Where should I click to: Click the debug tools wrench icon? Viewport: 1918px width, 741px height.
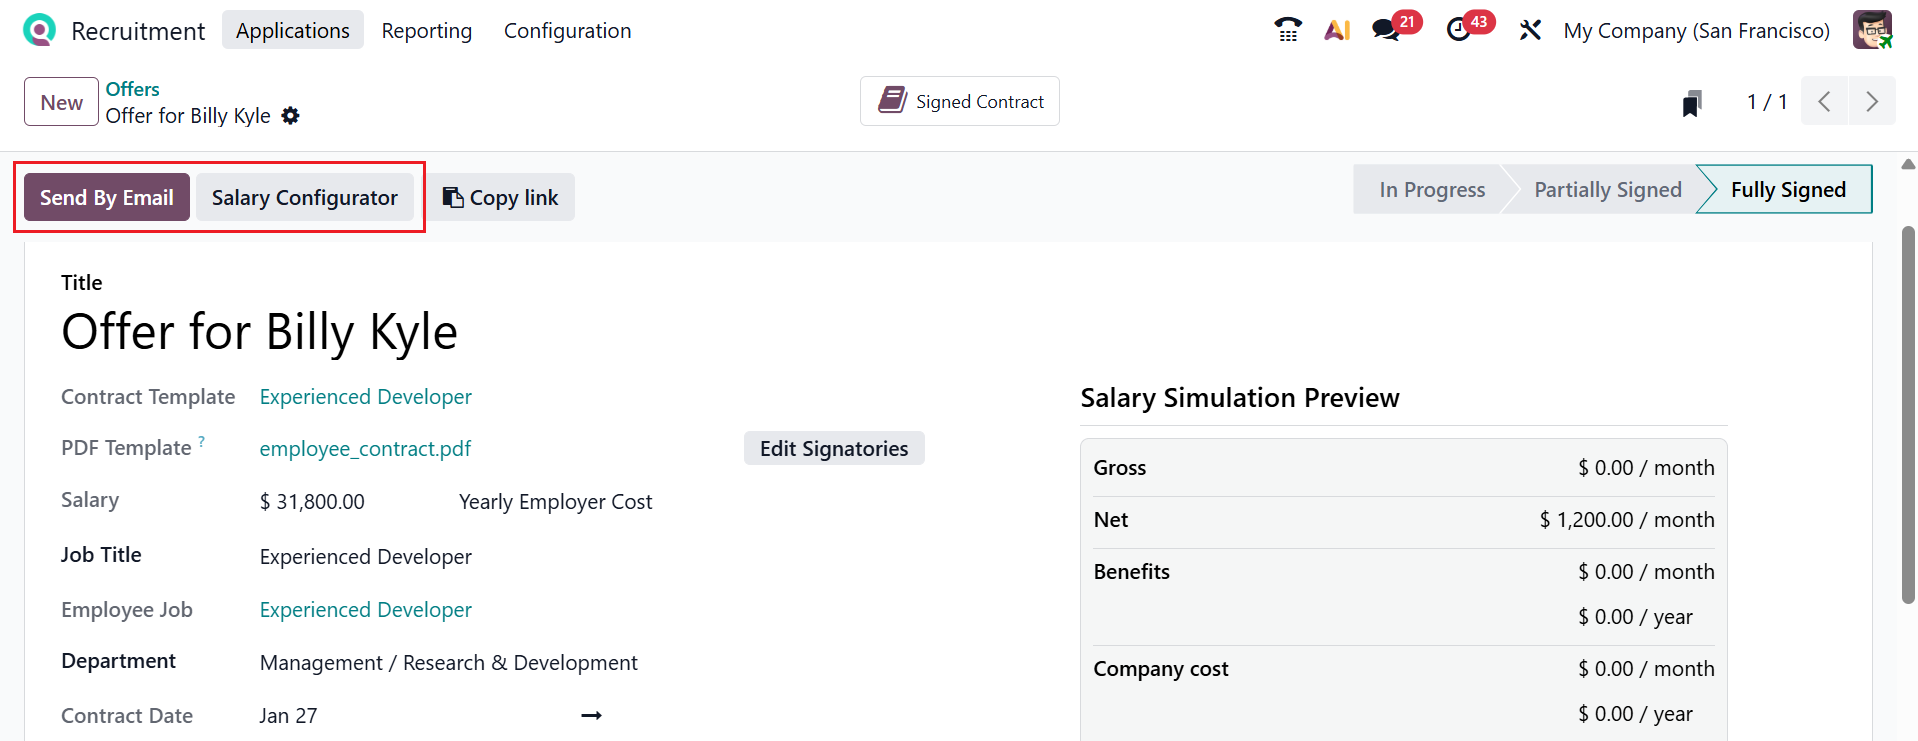1530,30
